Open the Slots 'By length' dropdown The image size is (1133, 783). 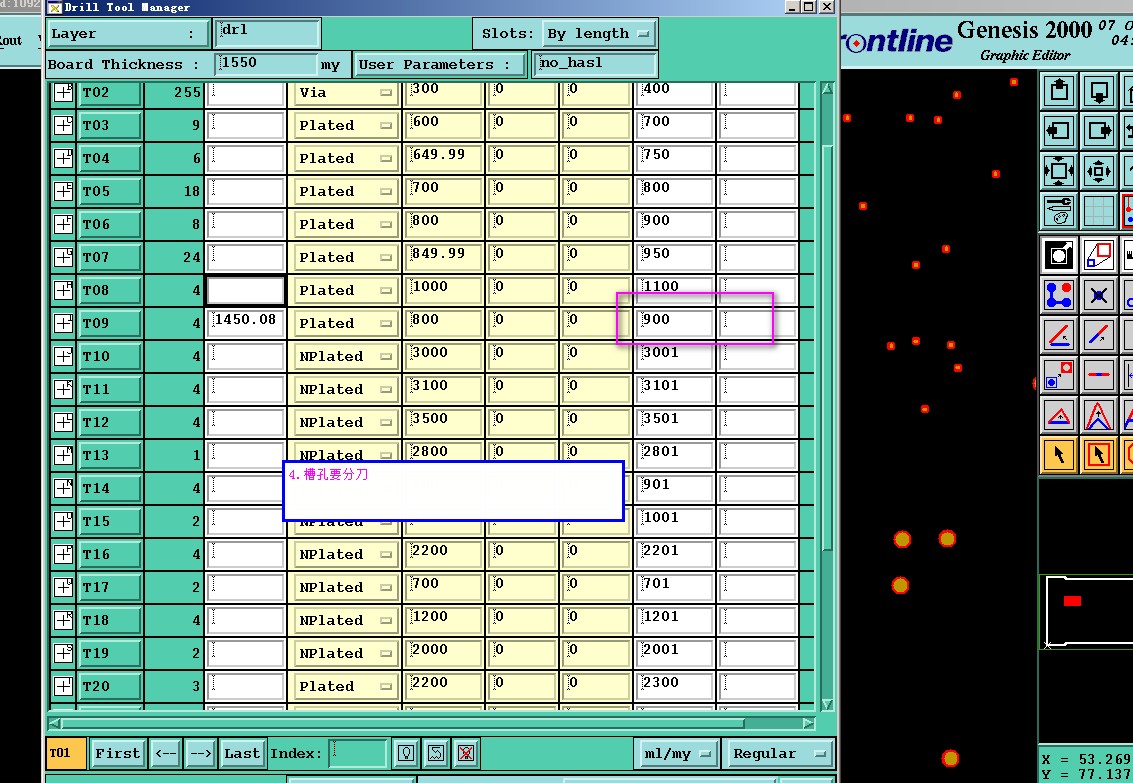click(x=598, y=34)
